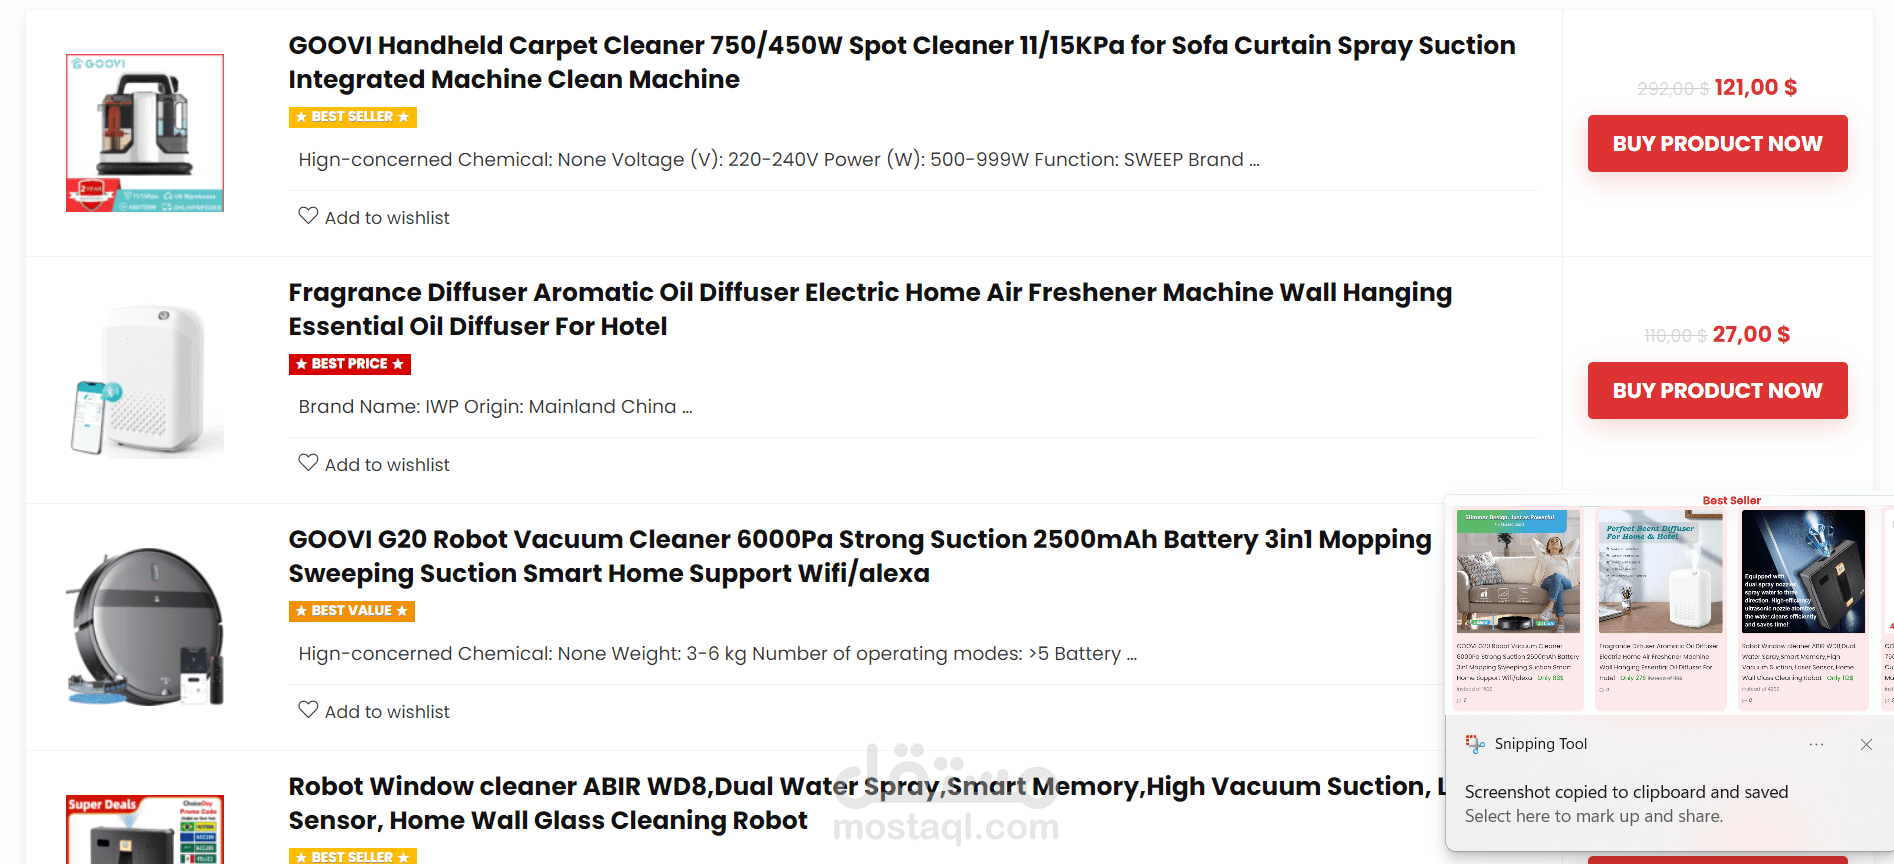The image size is (1894, 864).
Task: Open GOOVI G20 Robot Vacuum Cleaner title link
Action: click(859, 556)
